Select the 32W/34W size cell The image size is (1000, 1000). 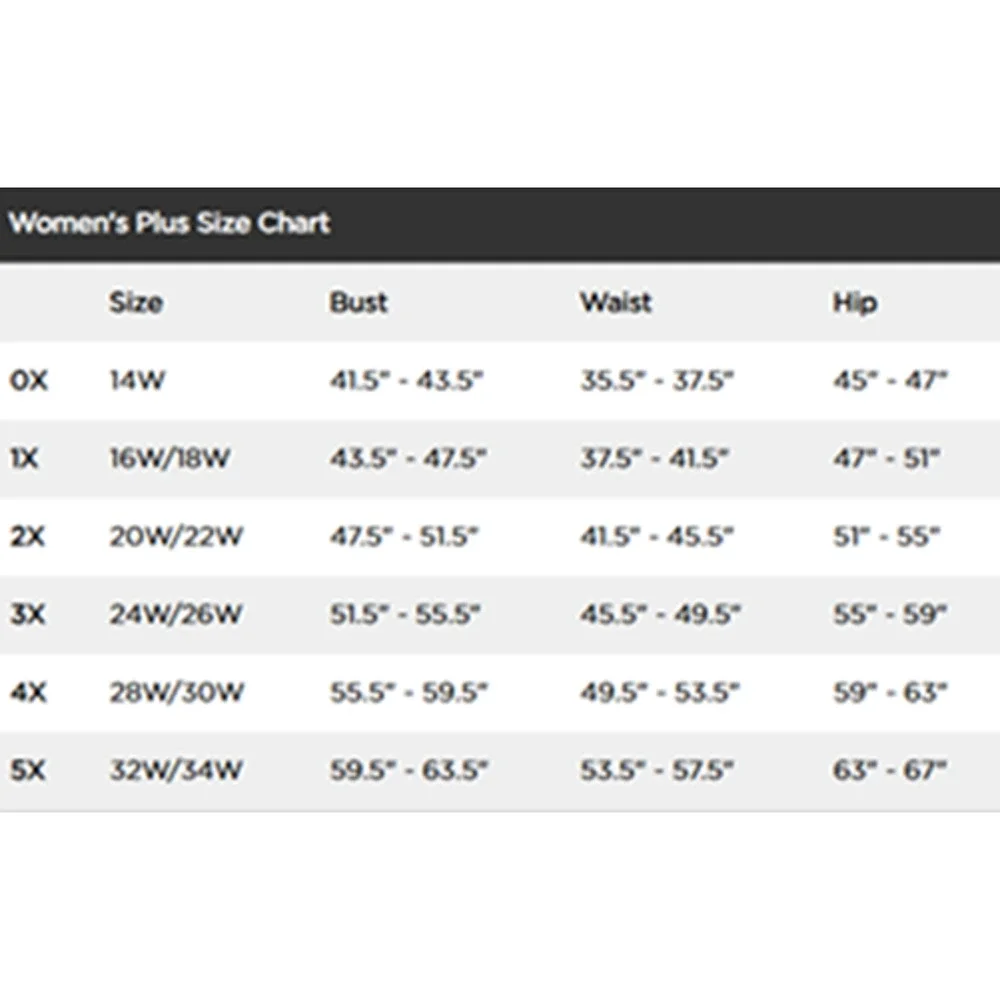coord(176,770)
